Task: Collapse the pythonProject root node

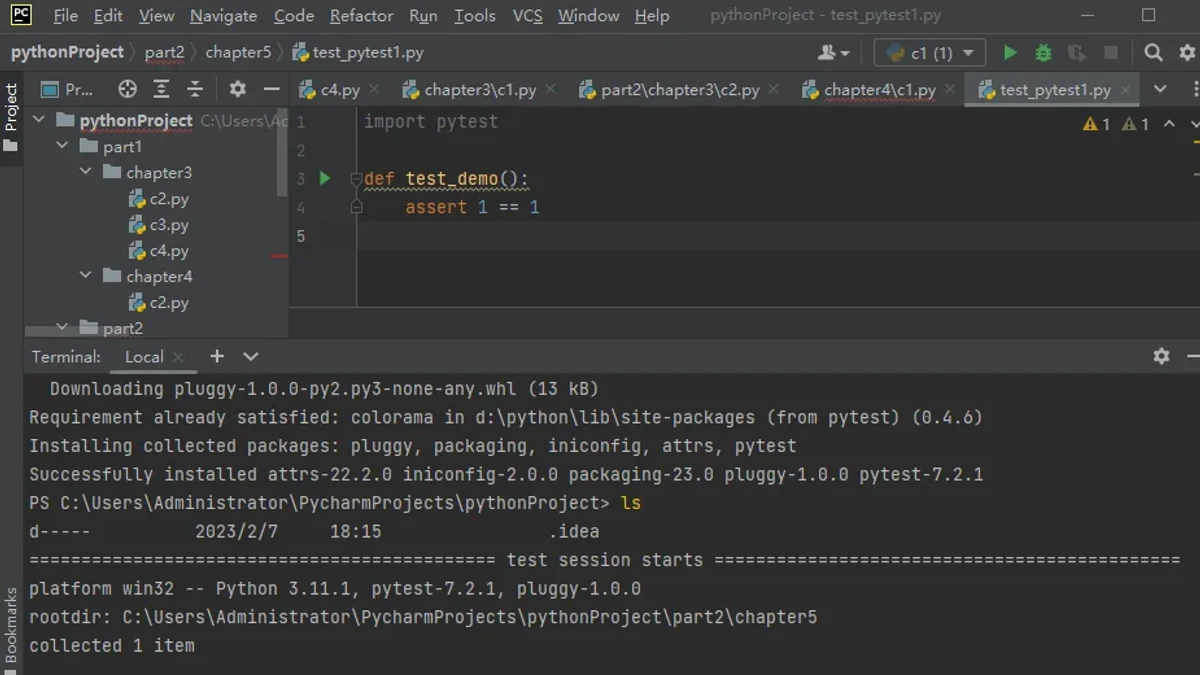Action: click(x=39, y=120)
